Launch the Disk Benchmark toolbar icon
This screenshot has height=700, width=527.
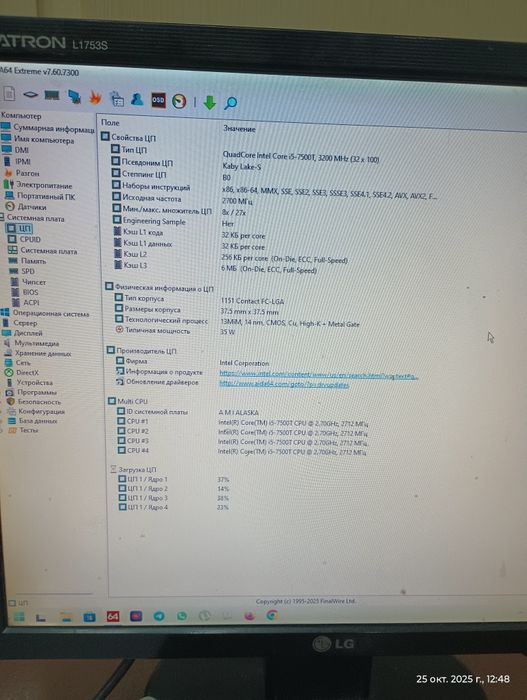[30, 94]
